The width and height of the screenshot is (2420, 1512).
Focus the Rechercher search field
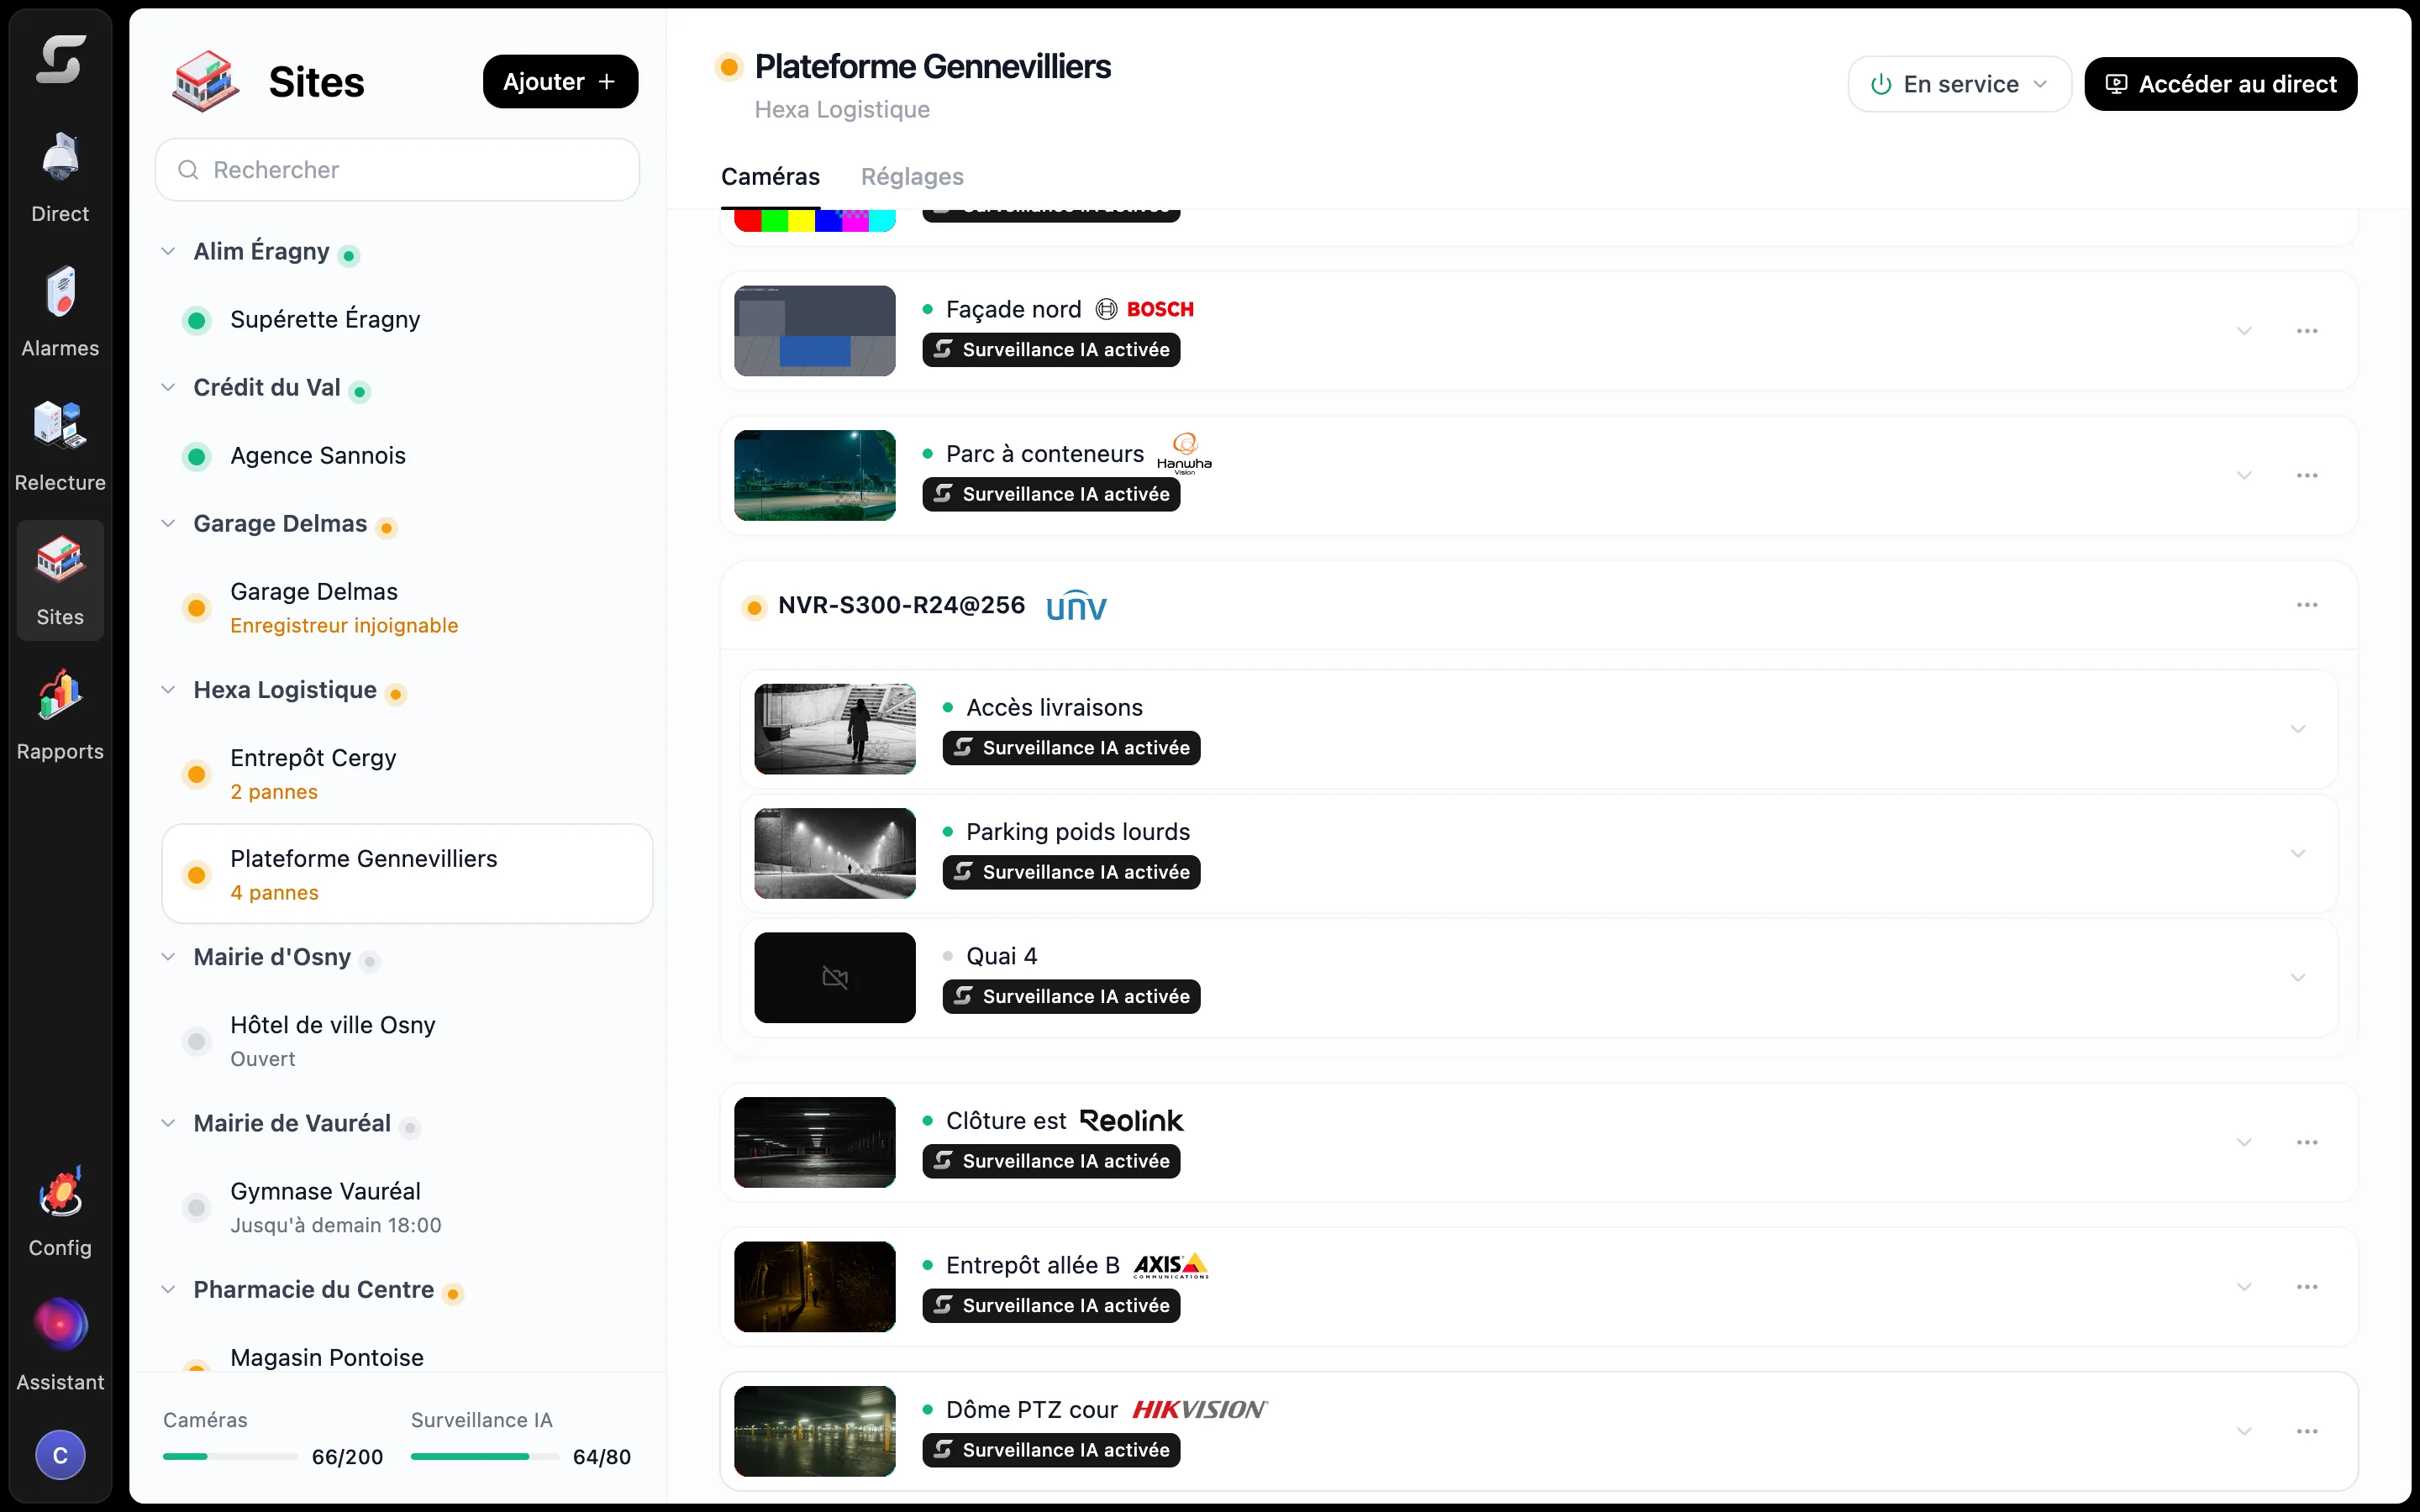397,170
